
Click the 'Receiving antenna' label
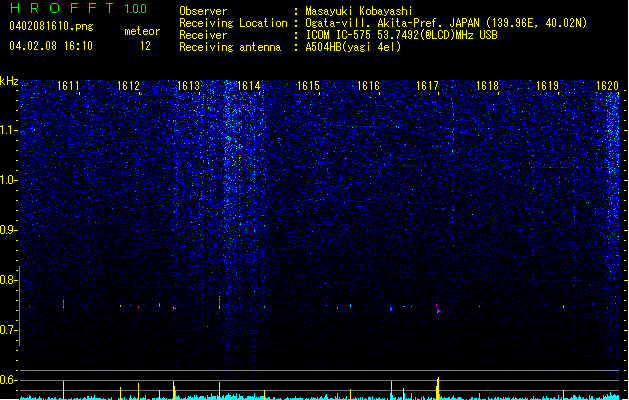[230, 47]
